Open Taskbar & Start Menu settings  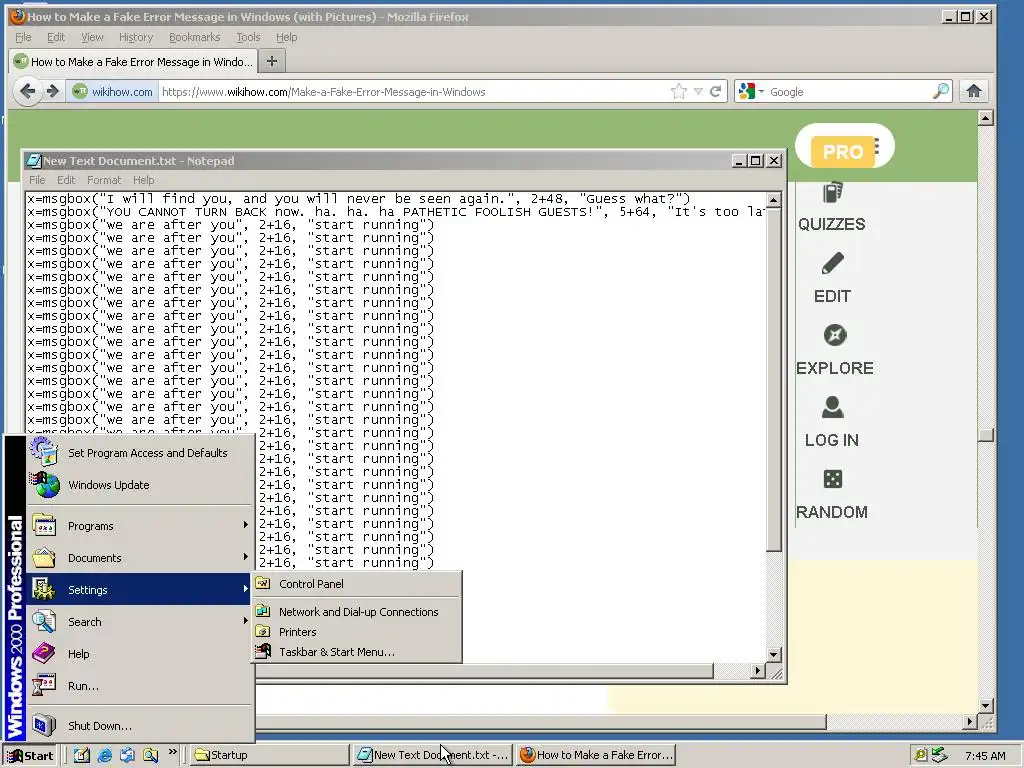(x=357, y=652)
